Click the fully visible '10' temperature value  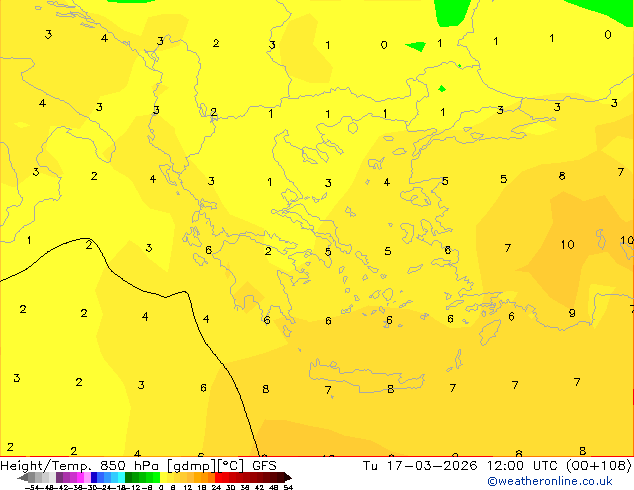[567, 245]
